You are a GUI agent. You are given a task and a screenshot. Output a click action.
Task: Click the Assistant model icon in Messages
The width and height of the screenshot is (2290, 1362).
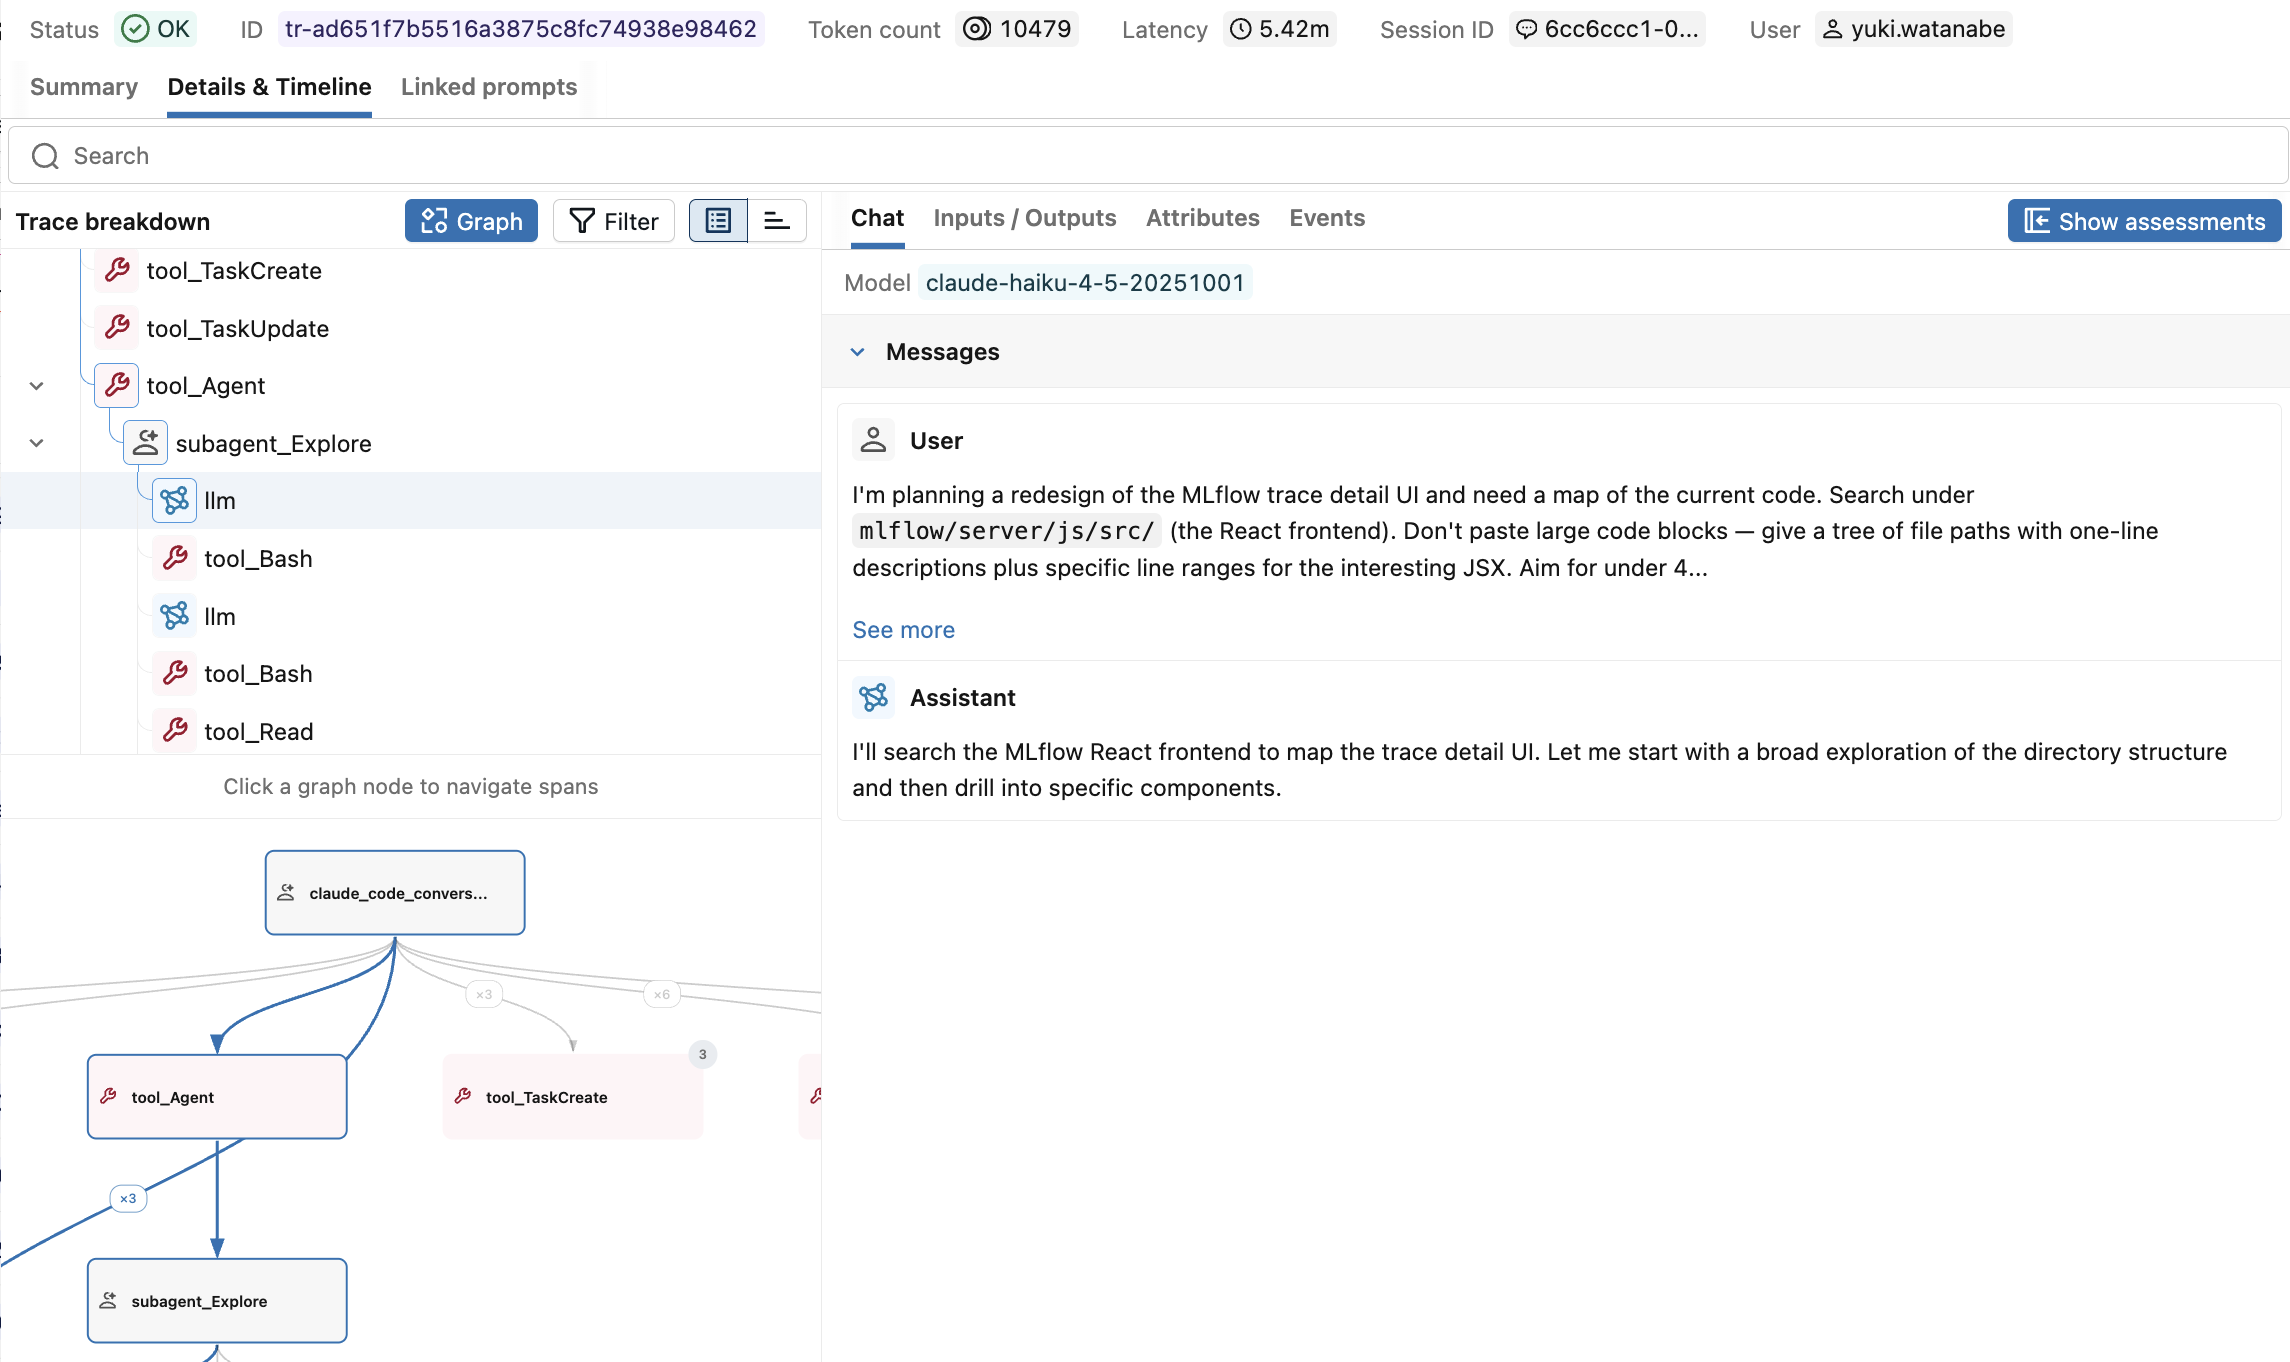873,697
